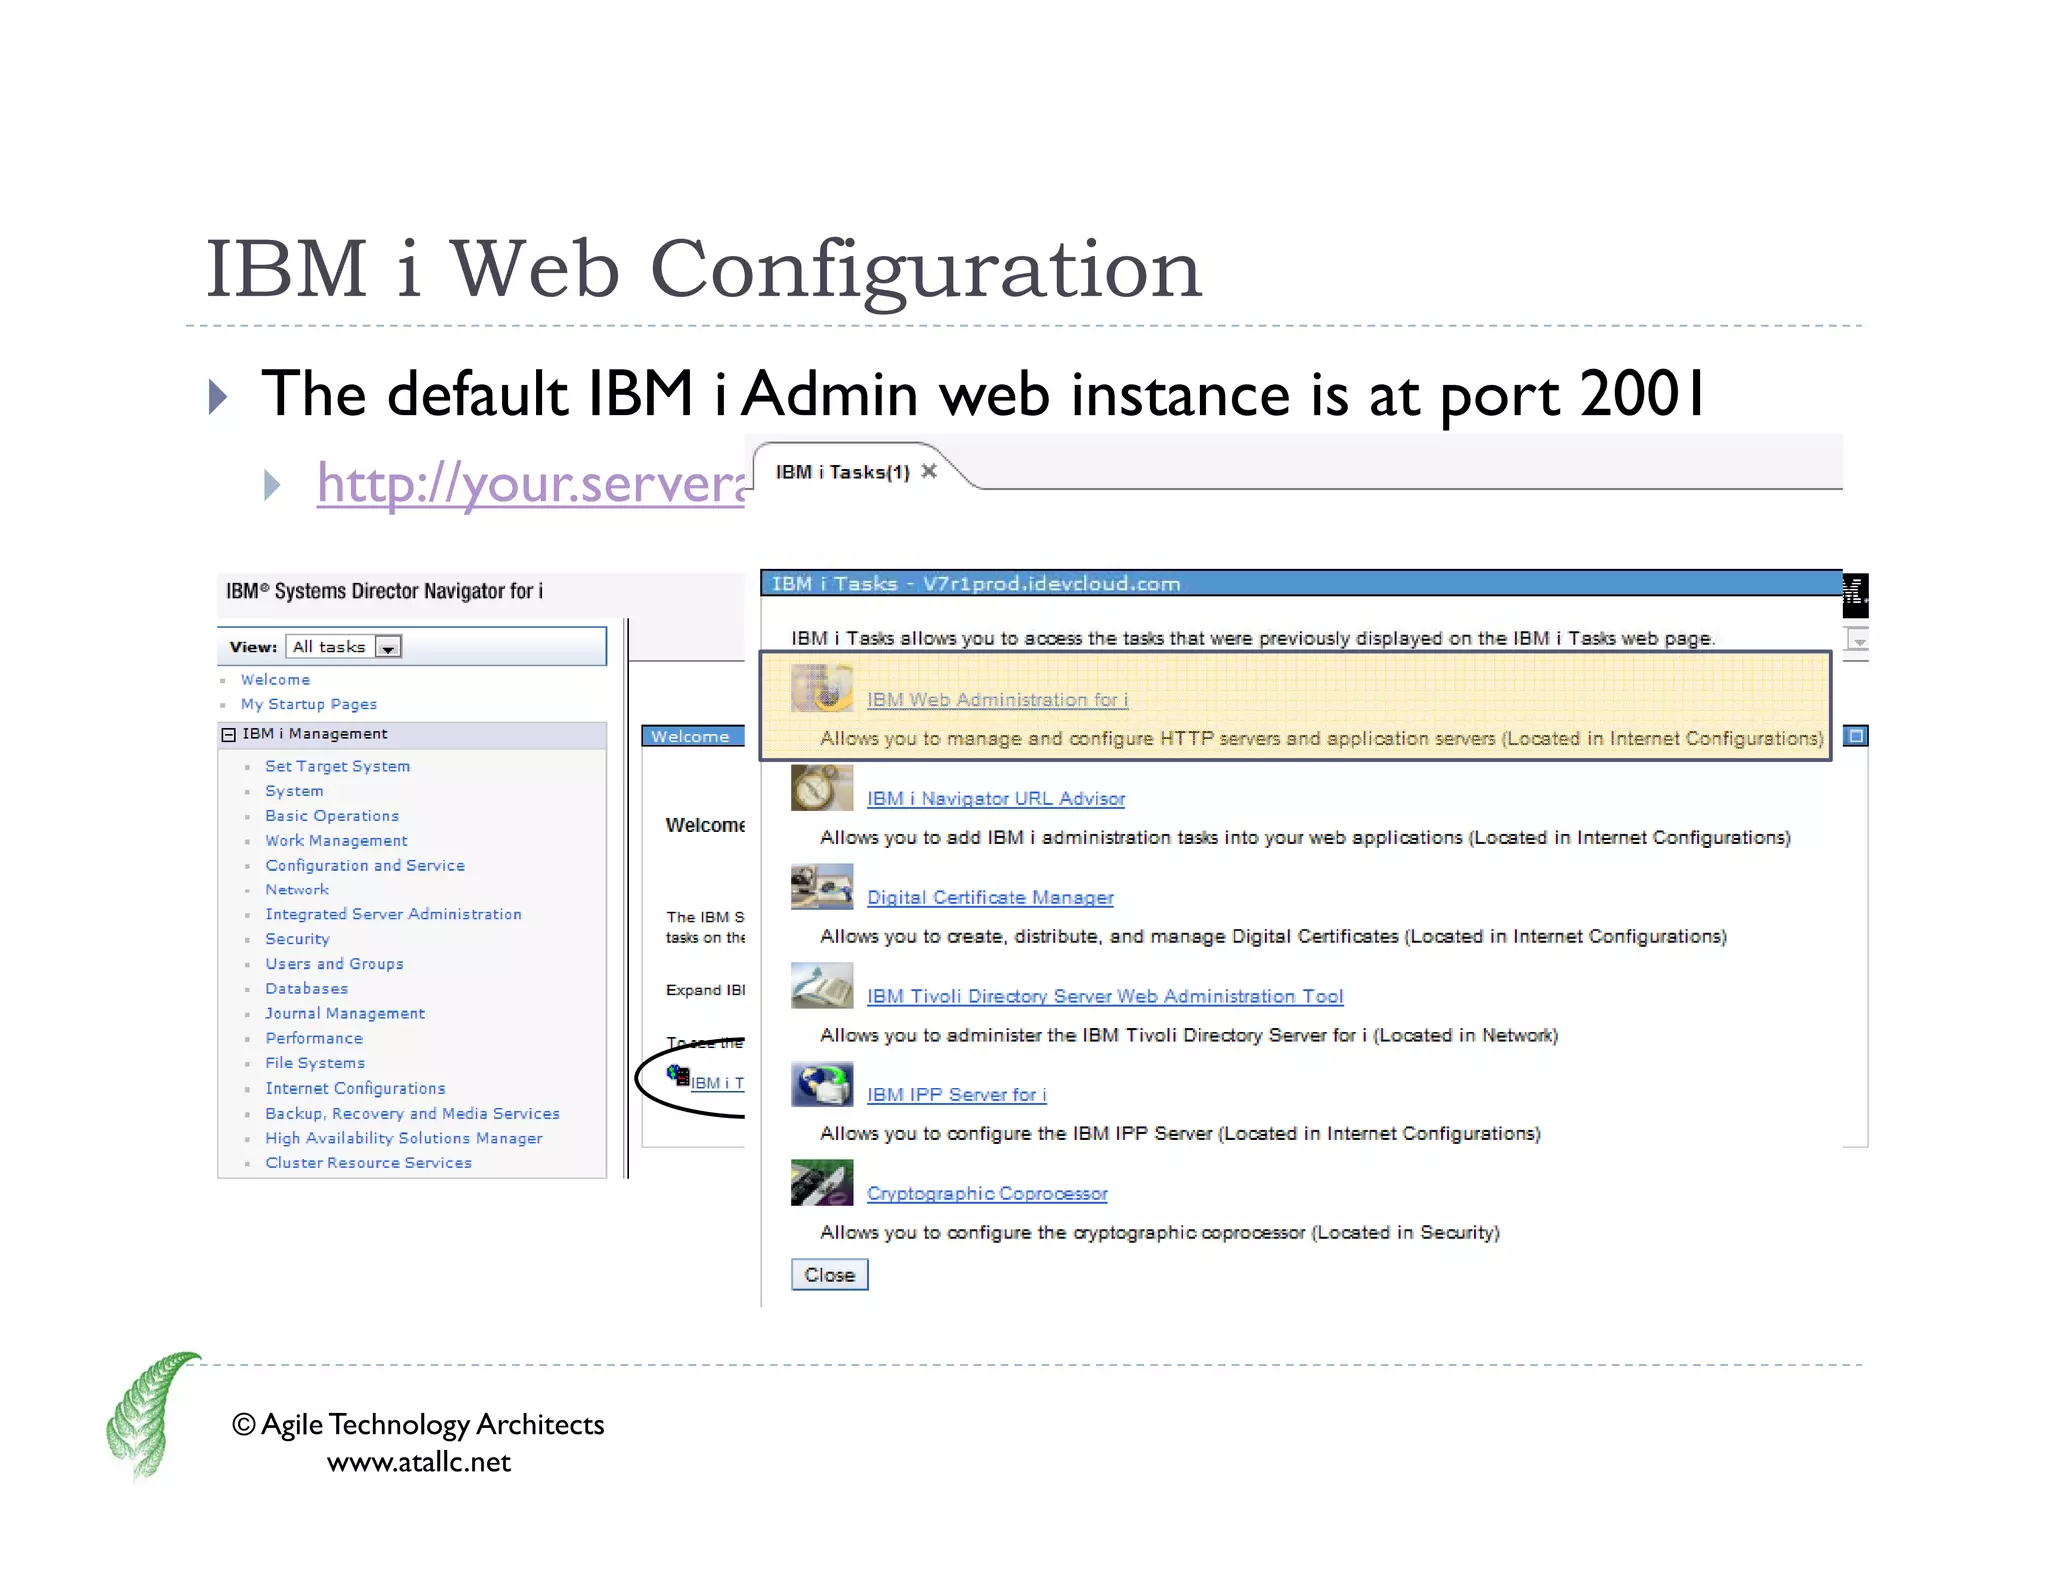
Task: Click the IBM Web Administration for i icon
Action: (821, 689)
